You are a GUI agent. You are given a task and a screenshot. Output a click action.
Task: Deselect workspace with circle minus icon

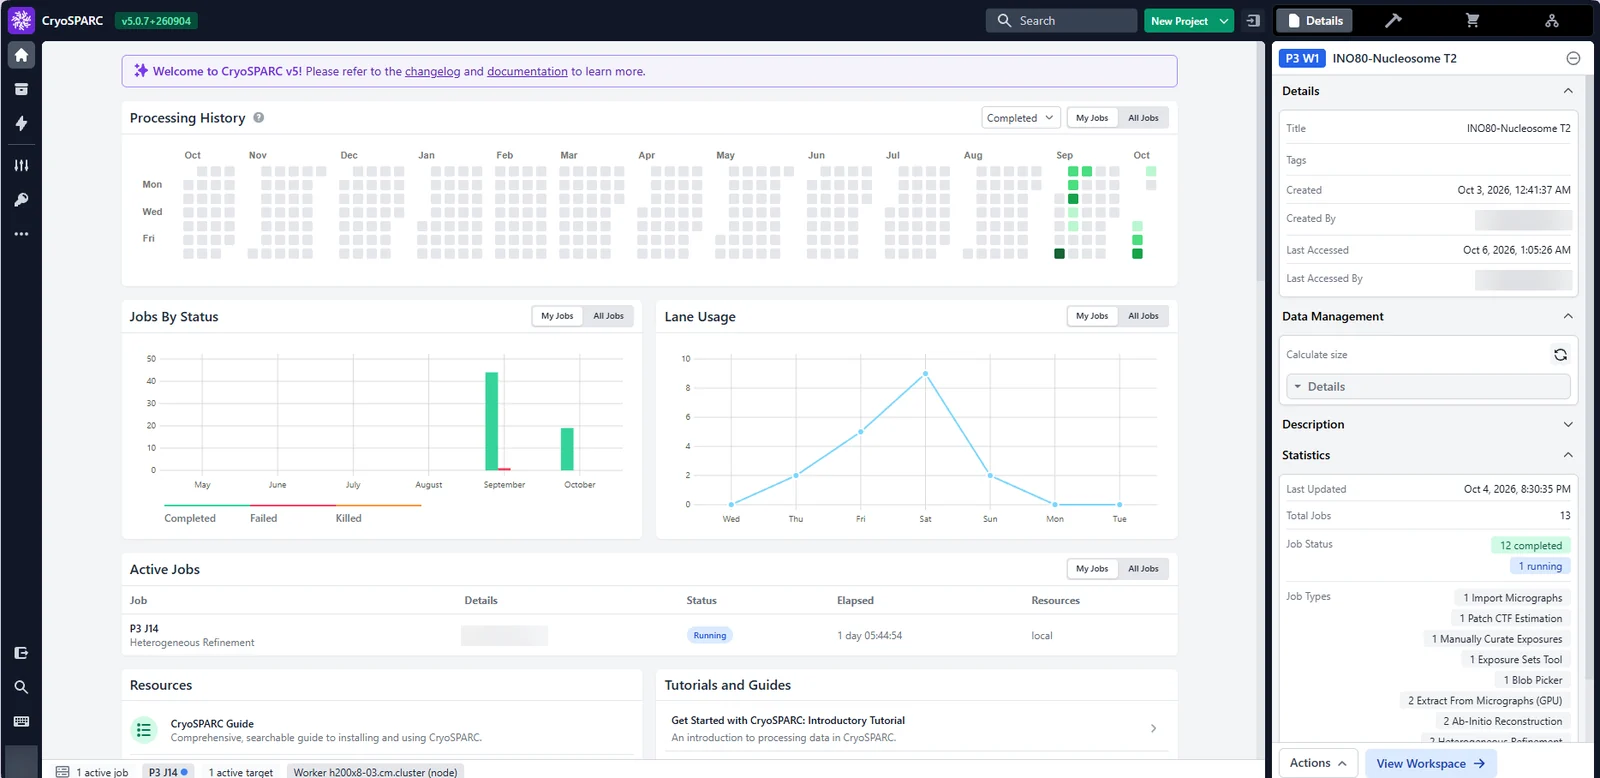click(1573, 58)
